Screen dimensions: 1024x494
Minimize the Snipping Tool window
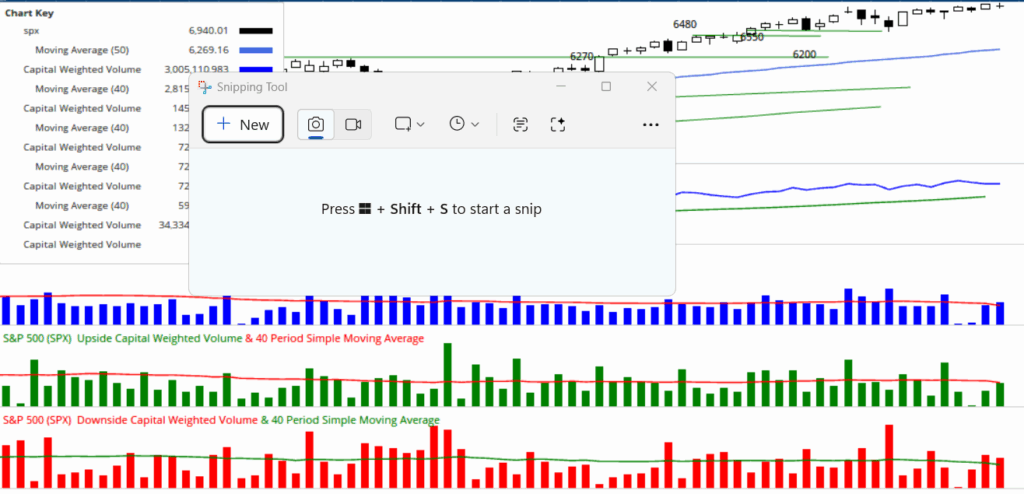click(560, 87)
